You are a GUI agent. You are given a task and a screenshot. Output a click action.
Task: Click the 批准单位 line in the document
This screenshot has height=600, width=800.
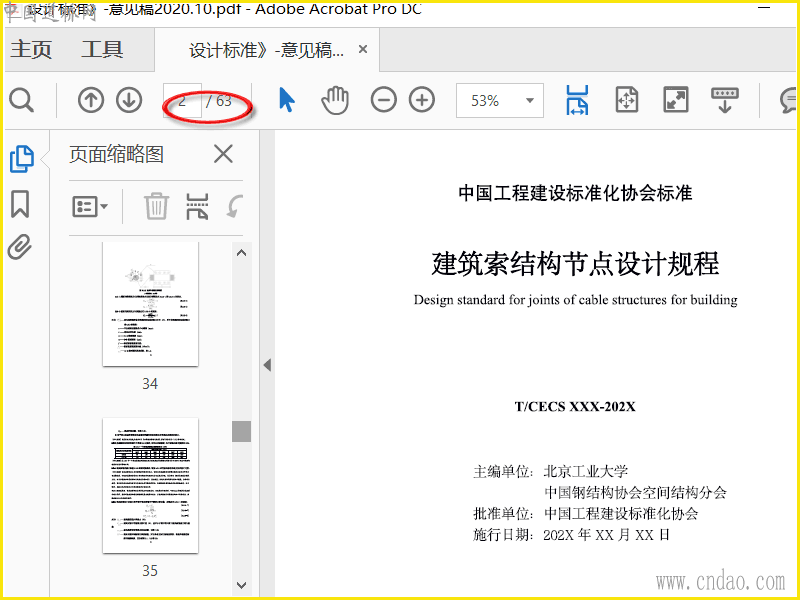[x=586, y=514]
